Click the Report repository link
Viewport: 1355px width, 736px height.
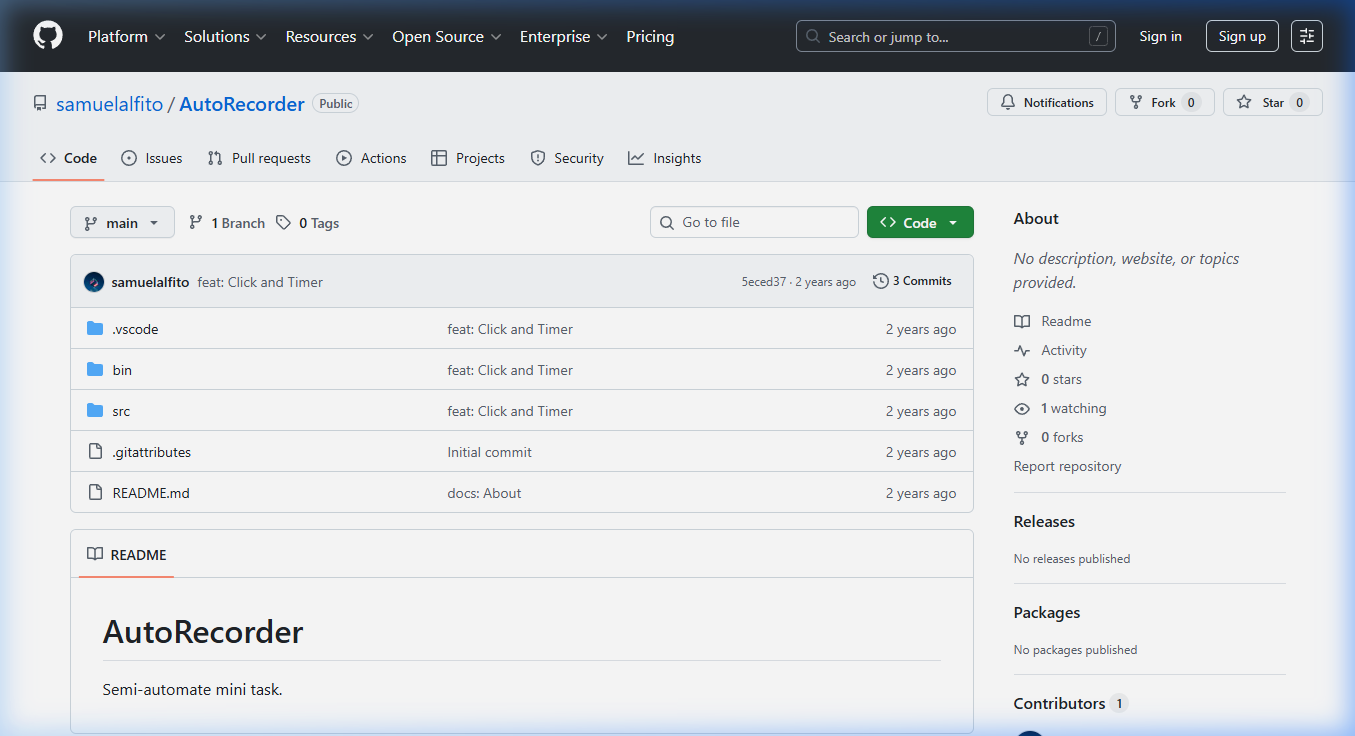[x=1067, y=466]
